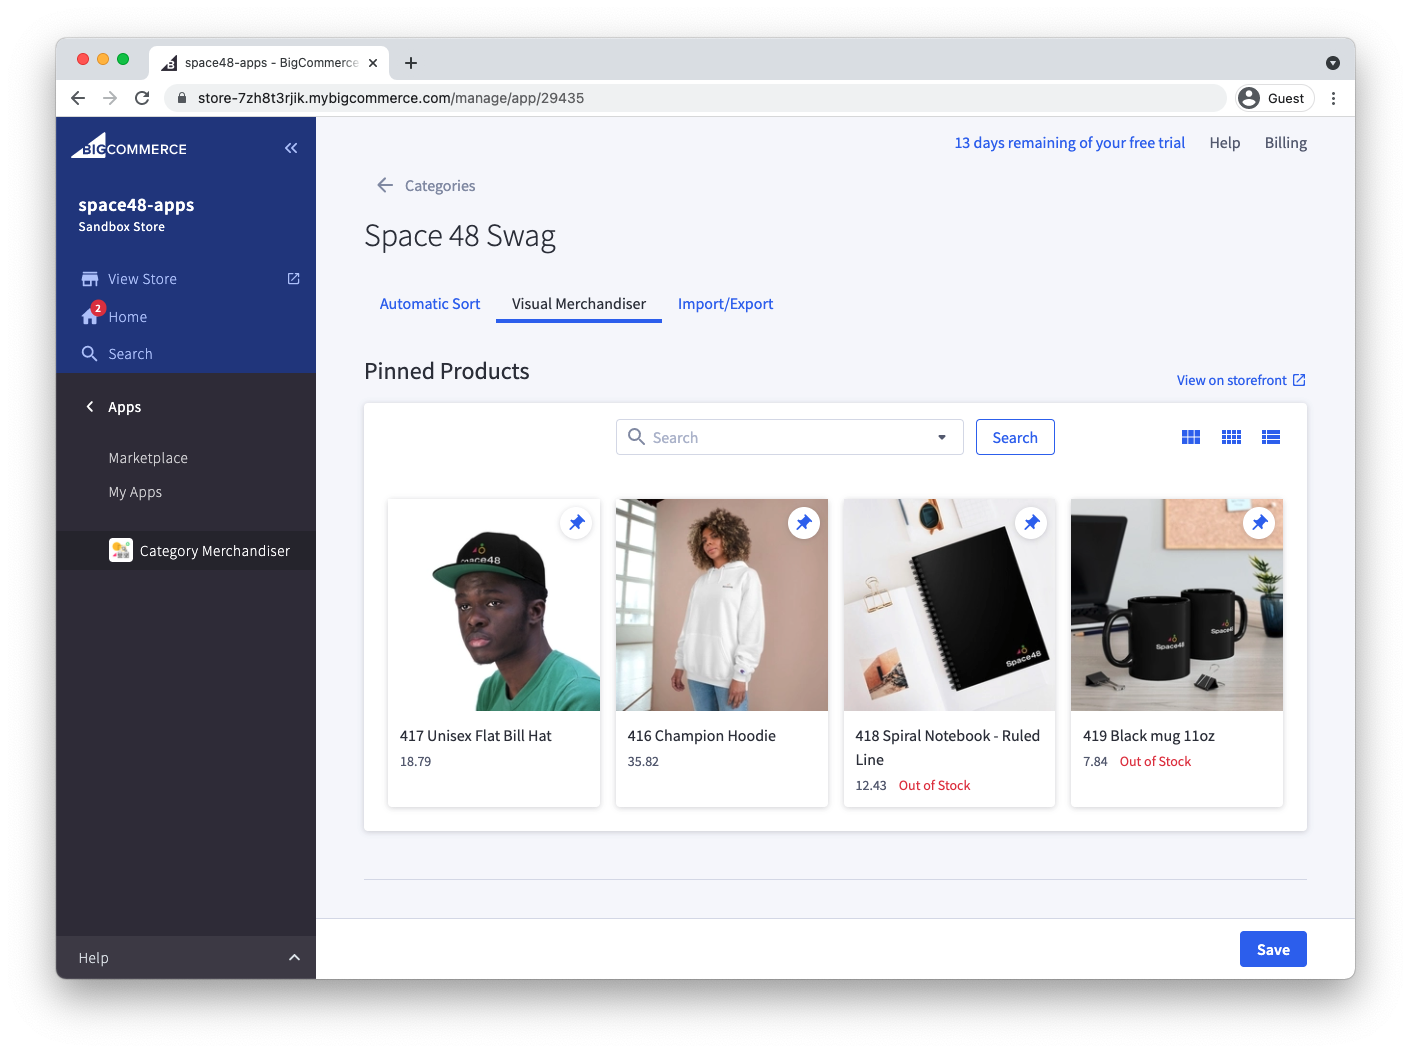This screenshot has height=1053, width=1411.
Task: Click back arrow to Categories
Action: tap(385, 185)
